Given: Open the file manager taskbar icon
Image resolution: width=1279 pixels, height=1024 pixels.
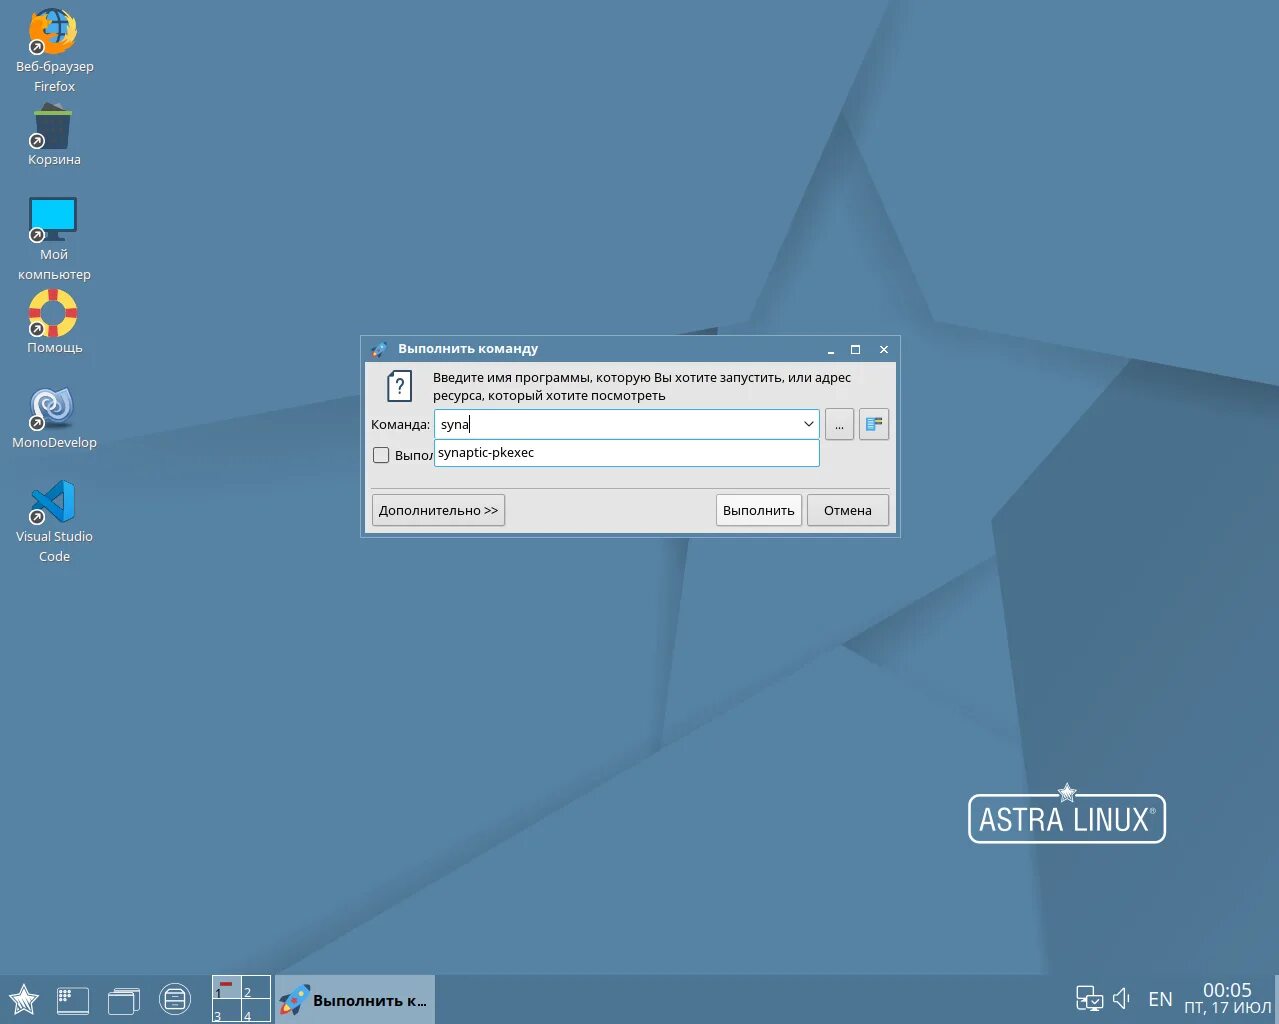Looking at the screenshot, I should click(x=175, y=999).
